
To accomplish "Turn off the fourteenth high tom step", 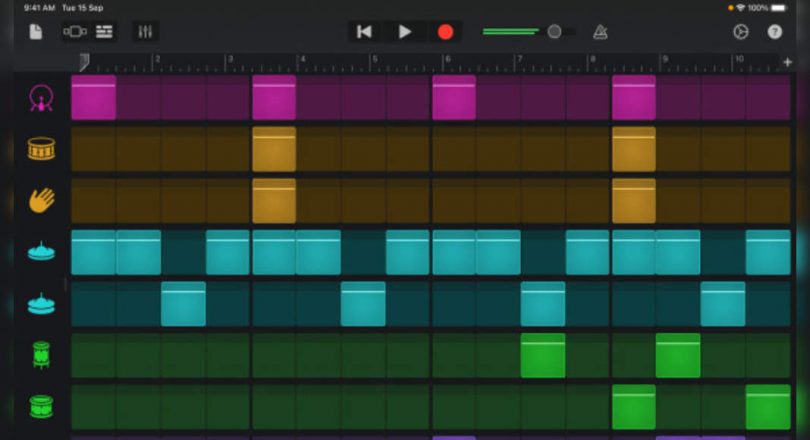I will click(678, 356).
